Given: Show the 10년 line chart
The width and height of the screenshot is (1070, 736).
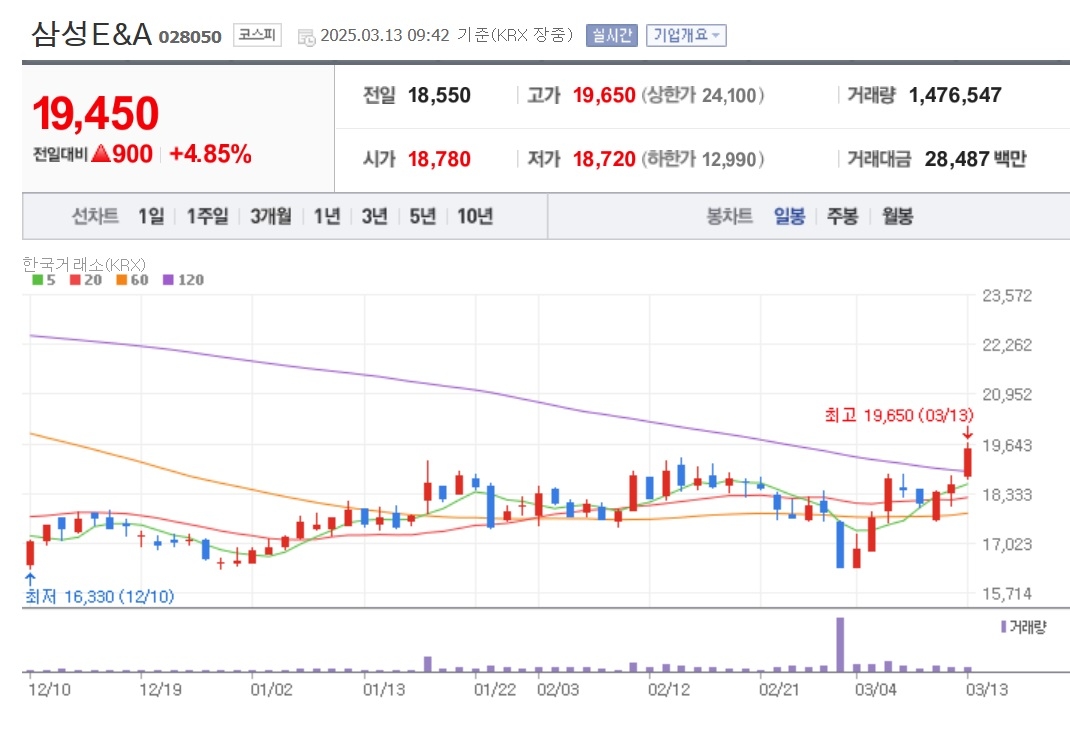Looking at the screenshot, I should coord(475,216).
